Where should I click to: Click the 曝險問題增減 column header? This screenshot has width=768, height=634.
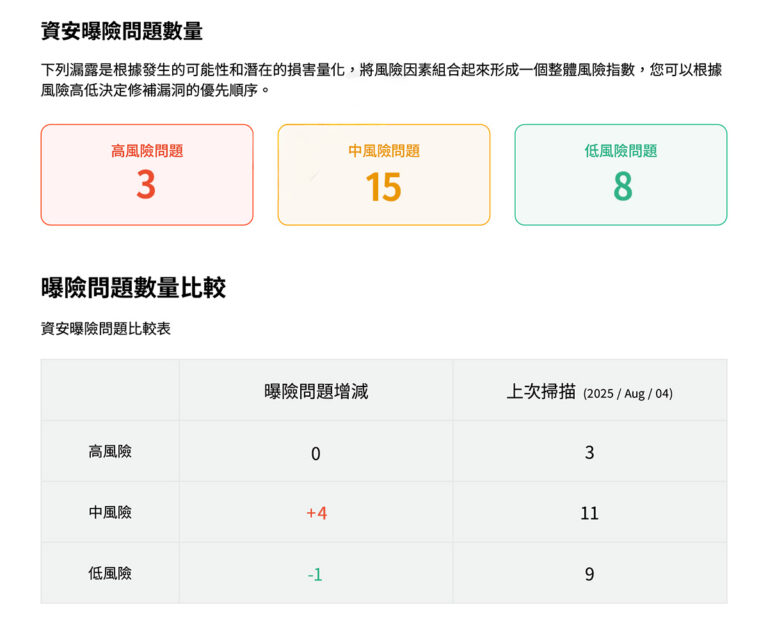(316, 391)
